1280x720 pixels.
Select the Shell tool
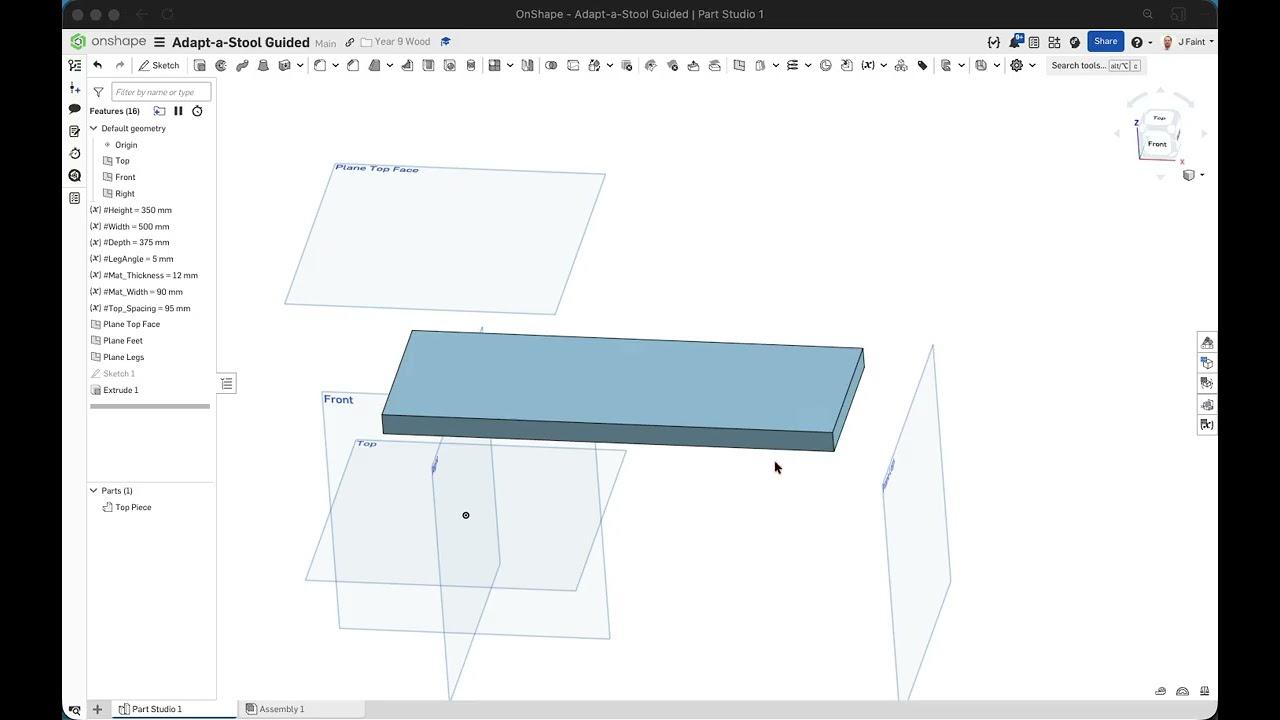(428, 65)
